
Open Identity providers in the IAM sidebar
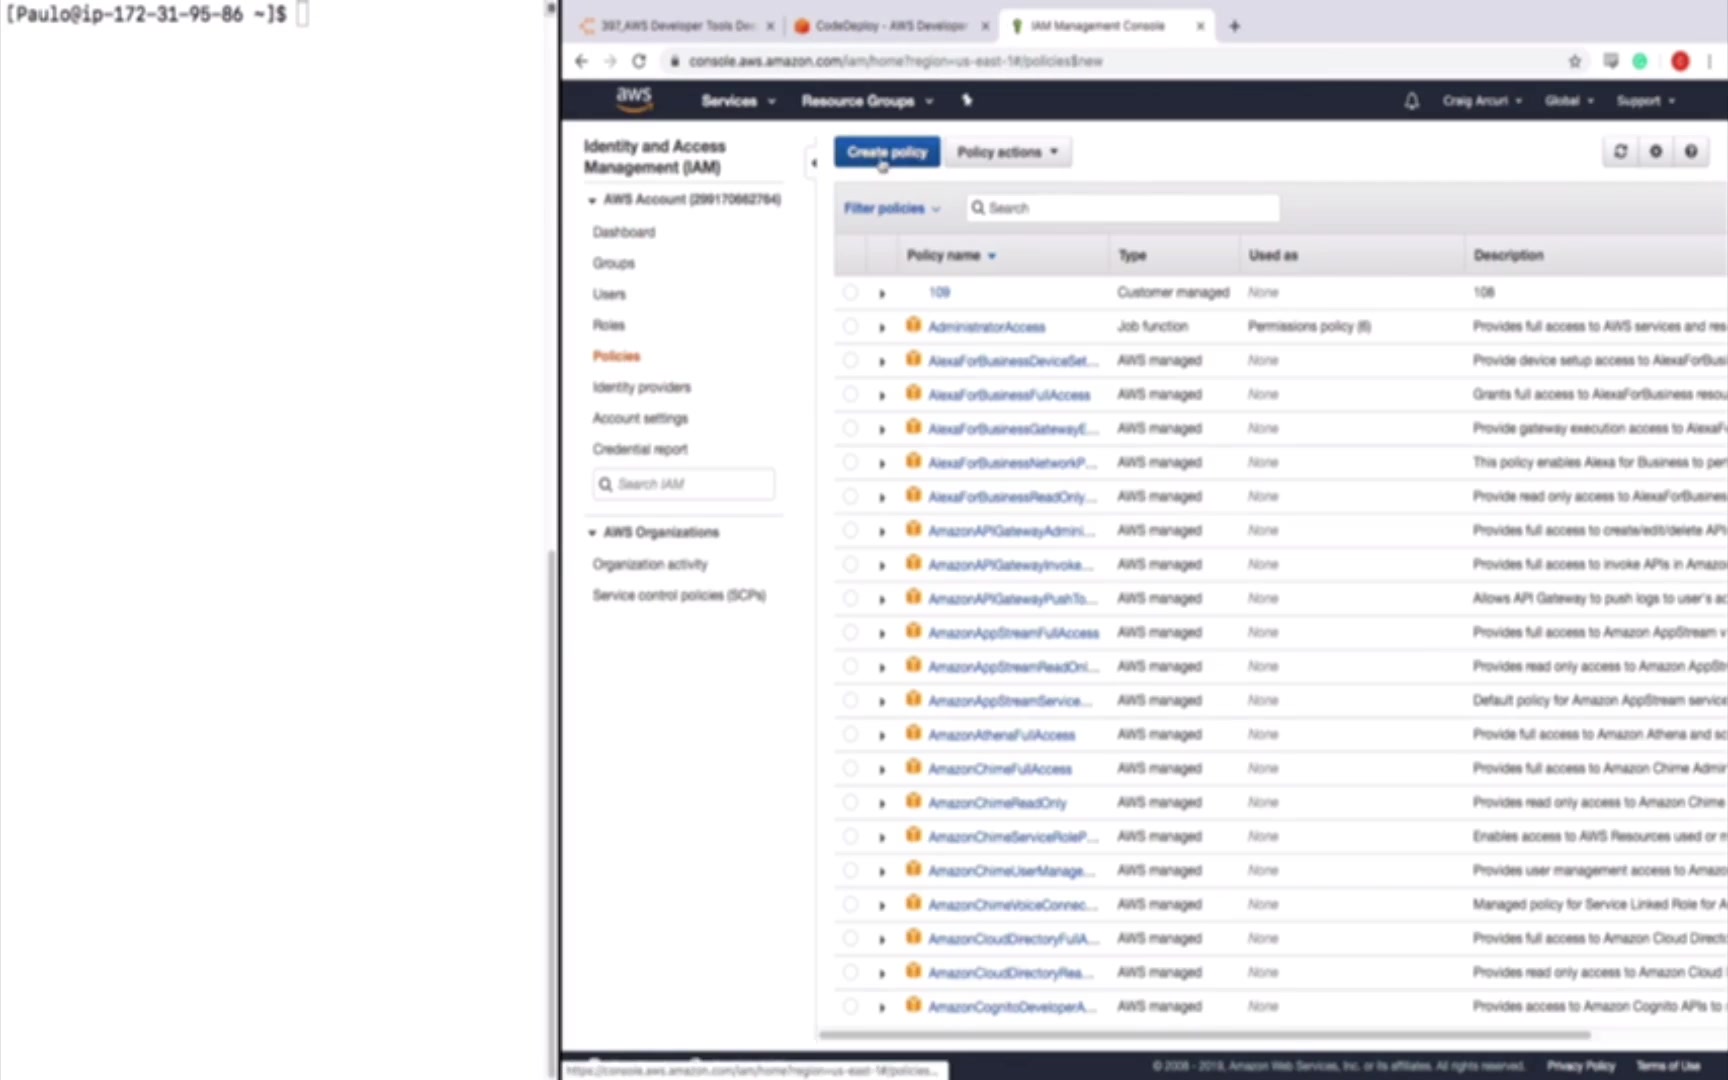coord(642,387)
